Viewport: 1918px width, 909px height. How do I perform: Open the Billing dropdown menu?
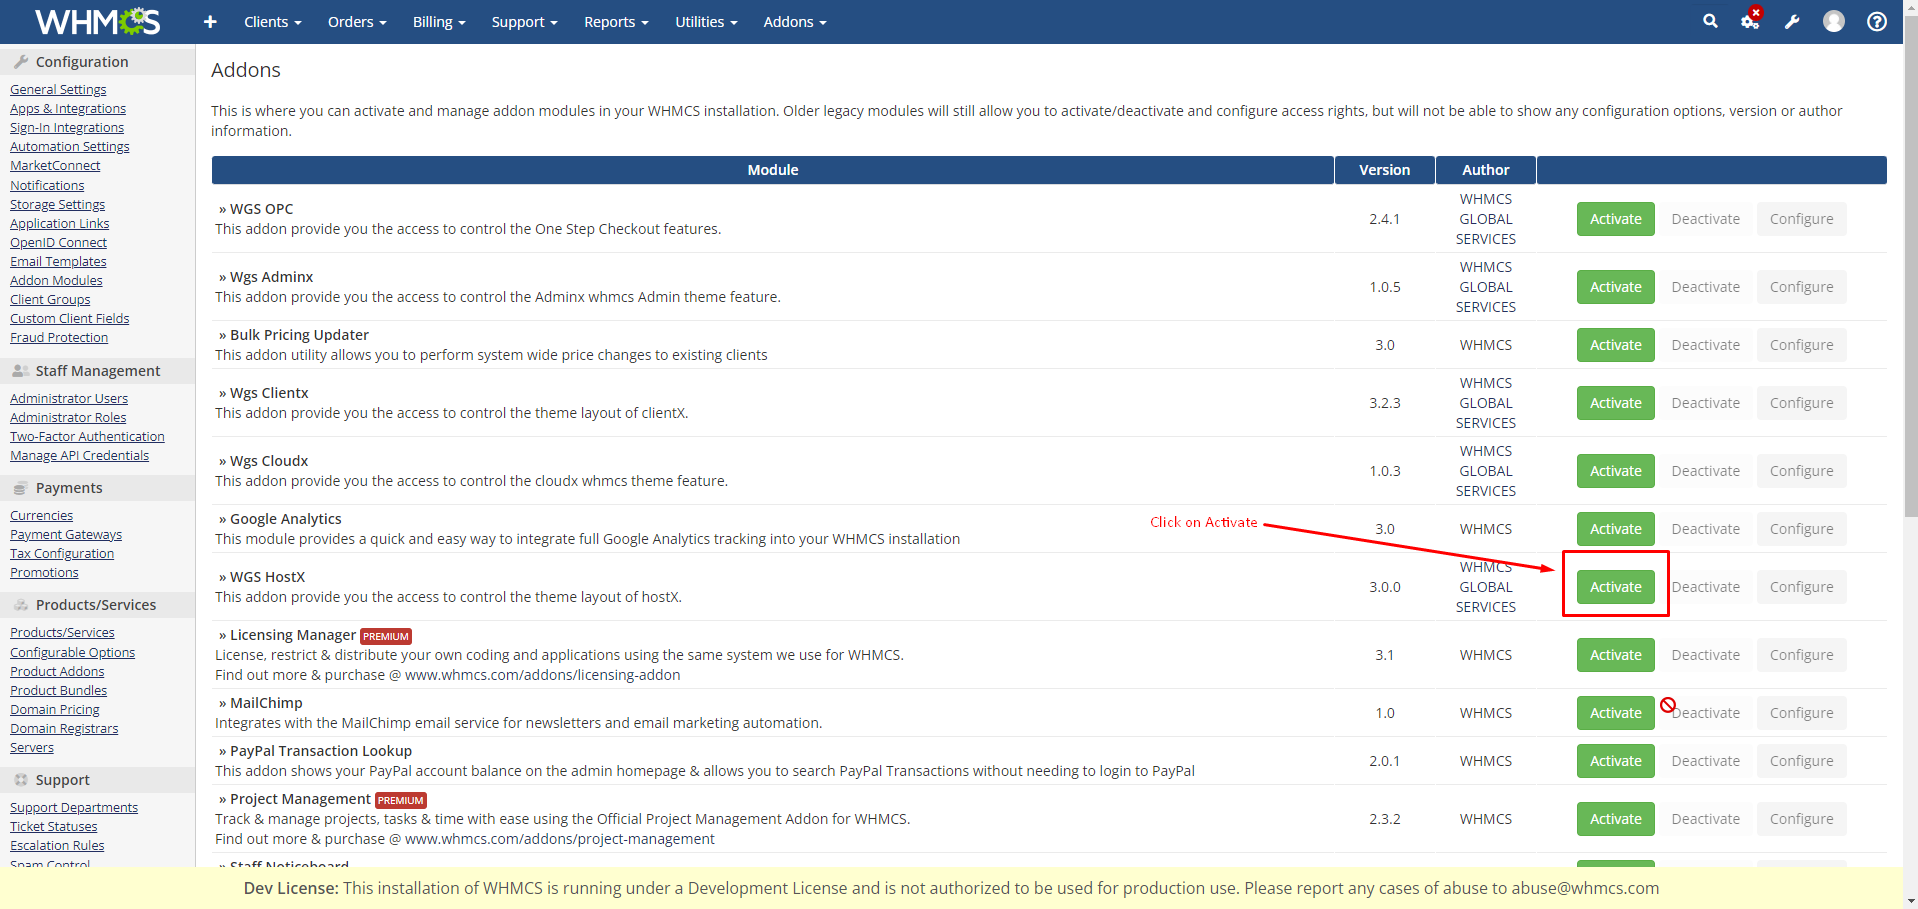point(439,22)
